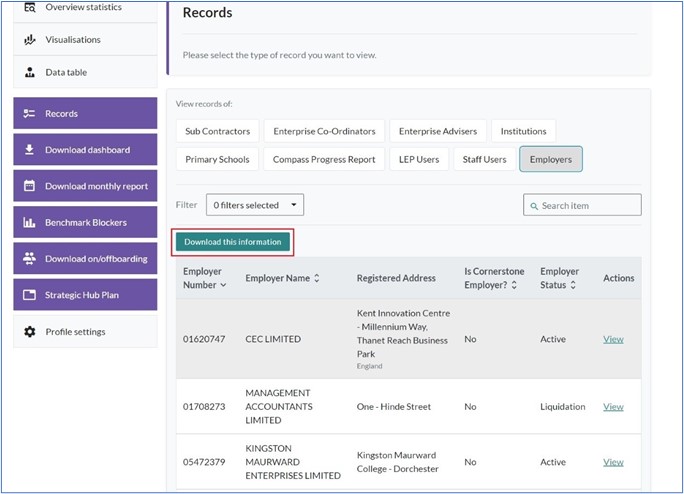Click the Overview statistics icon
This screenshot has height=494, width=684.
coord(30,7)
